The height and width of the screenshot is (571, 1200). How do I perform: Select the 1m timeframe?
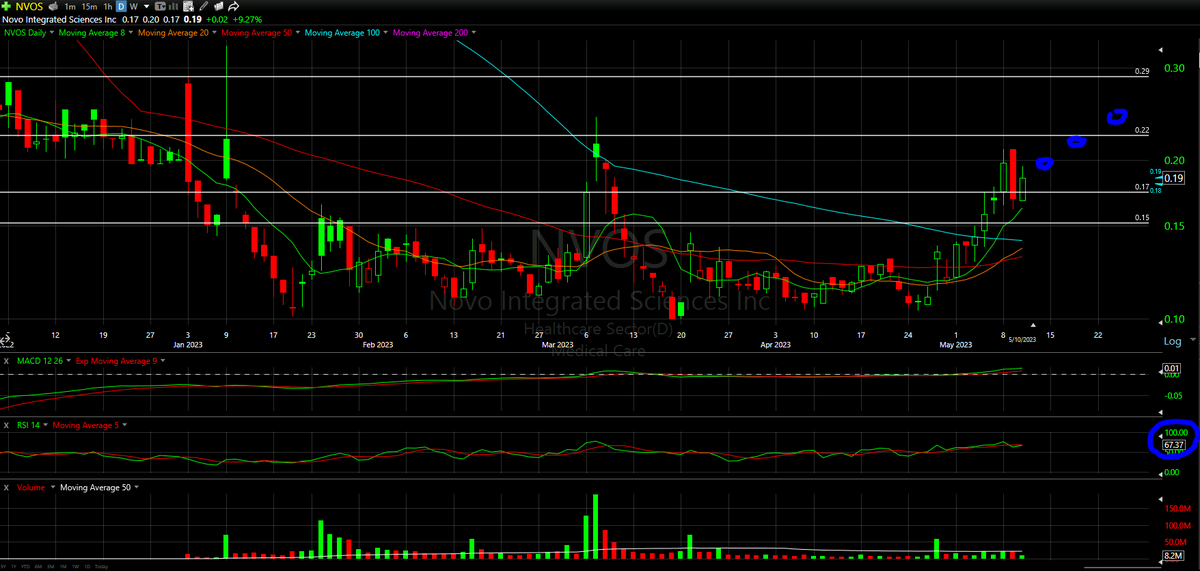click(x=70, y=7)
